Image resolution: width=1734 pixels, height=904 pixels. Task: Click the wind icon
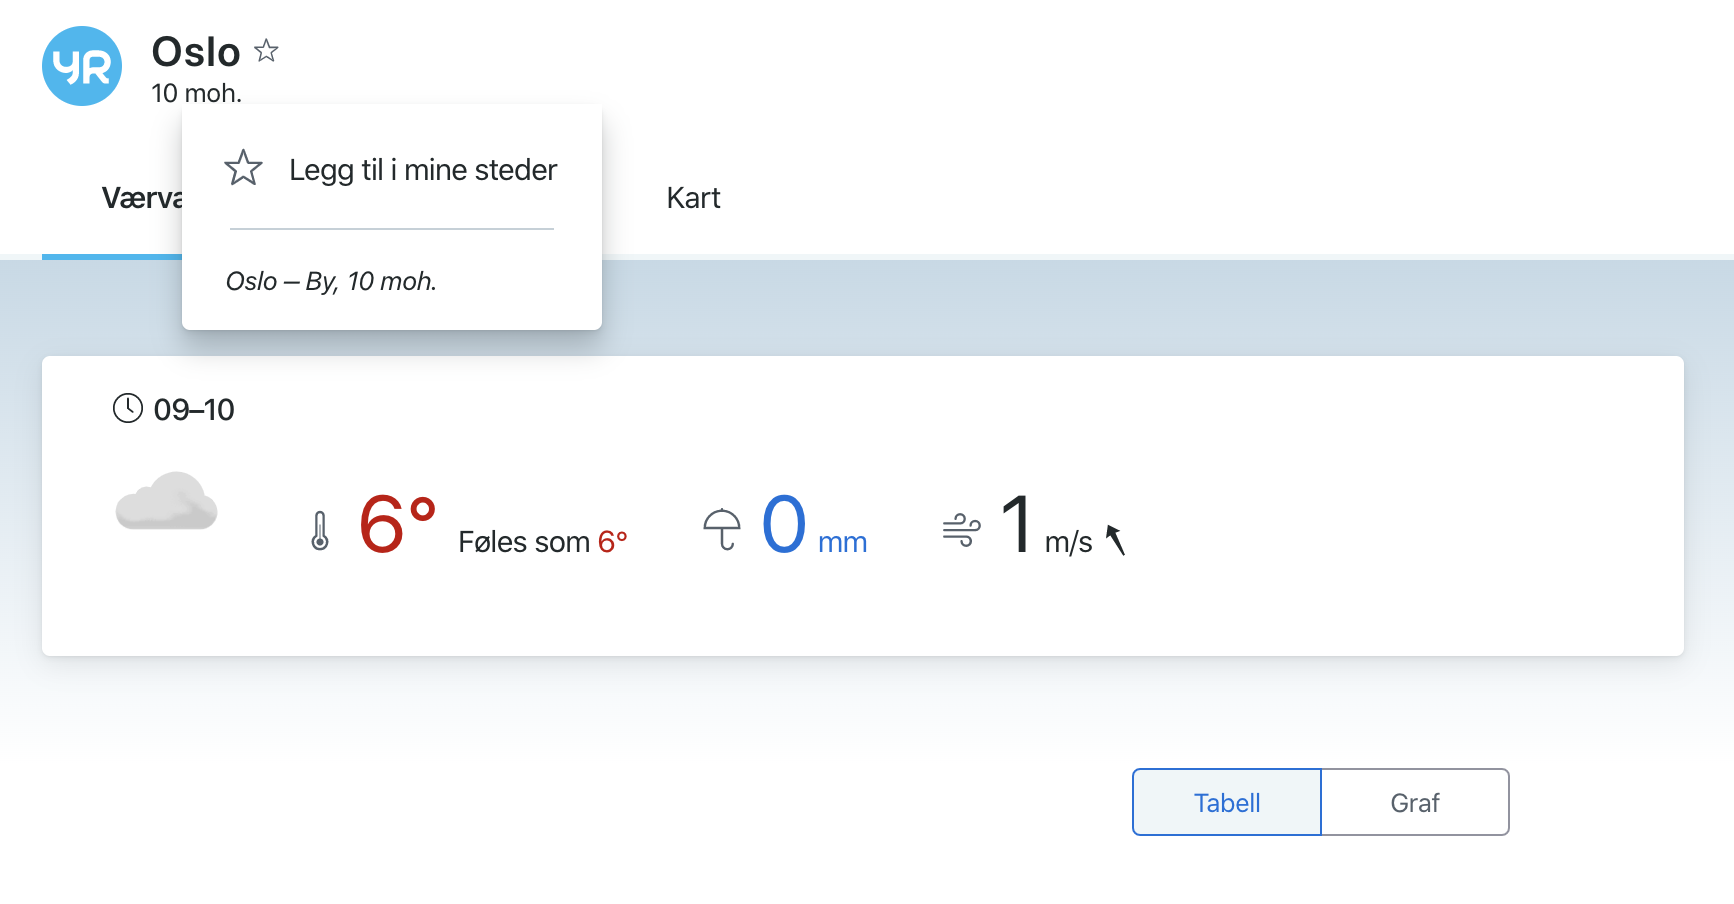point(961,529)
